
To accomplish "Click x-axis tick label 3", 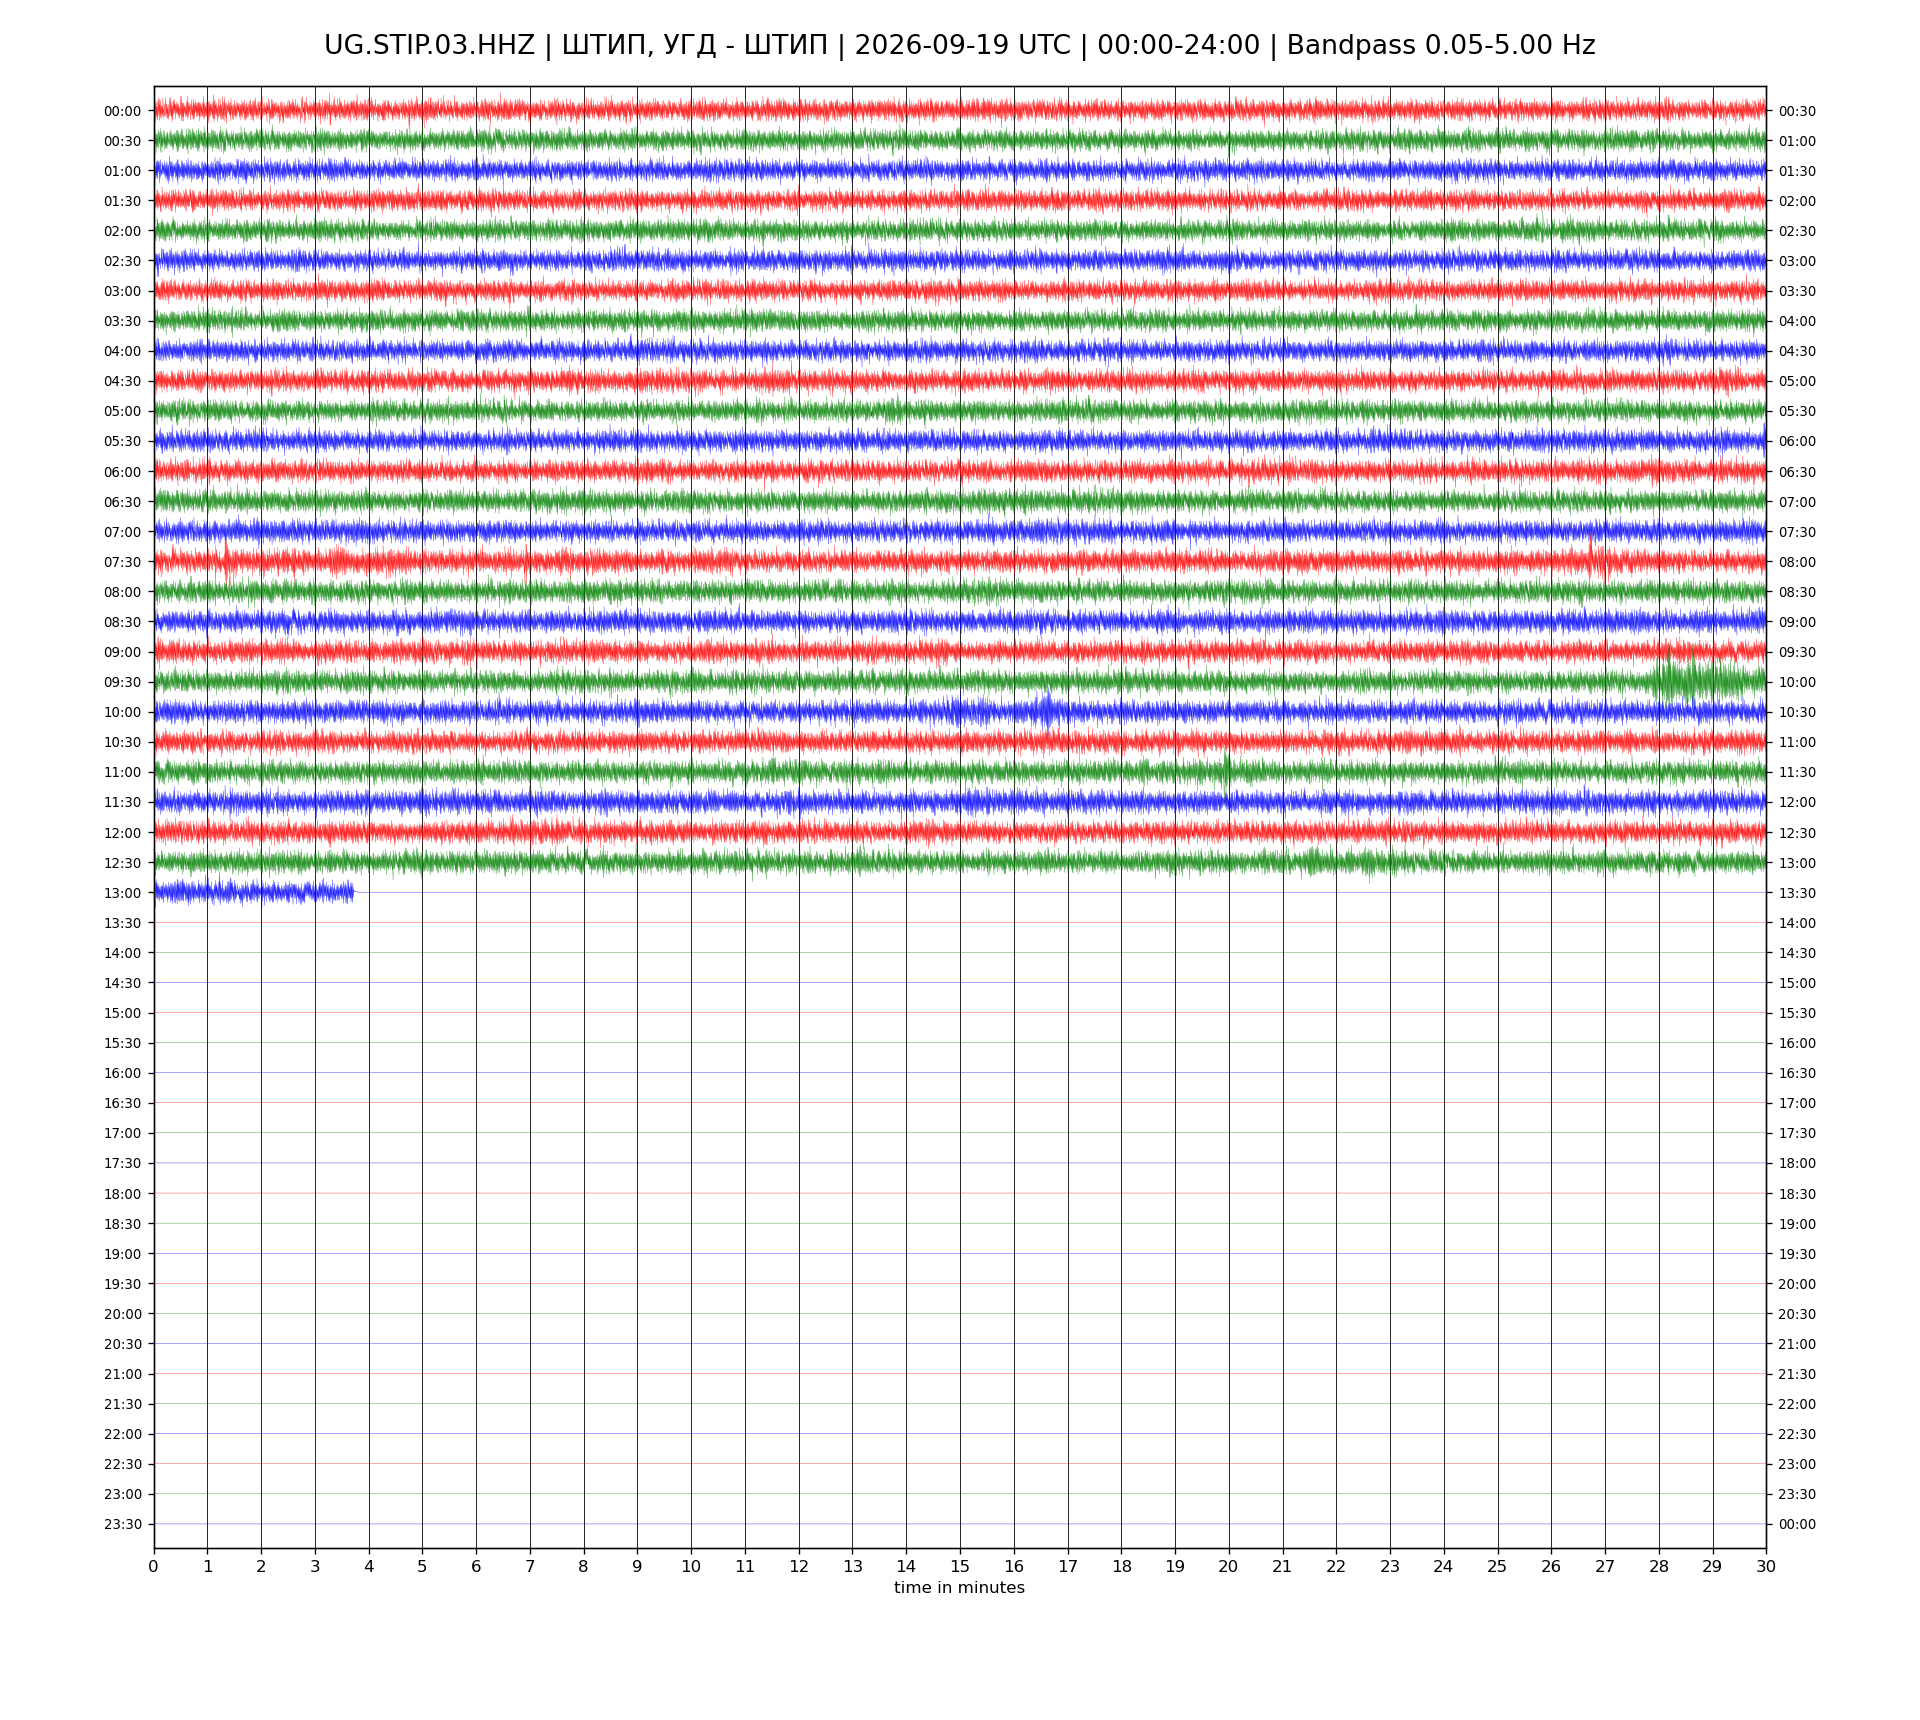I will pos(315,1566).
